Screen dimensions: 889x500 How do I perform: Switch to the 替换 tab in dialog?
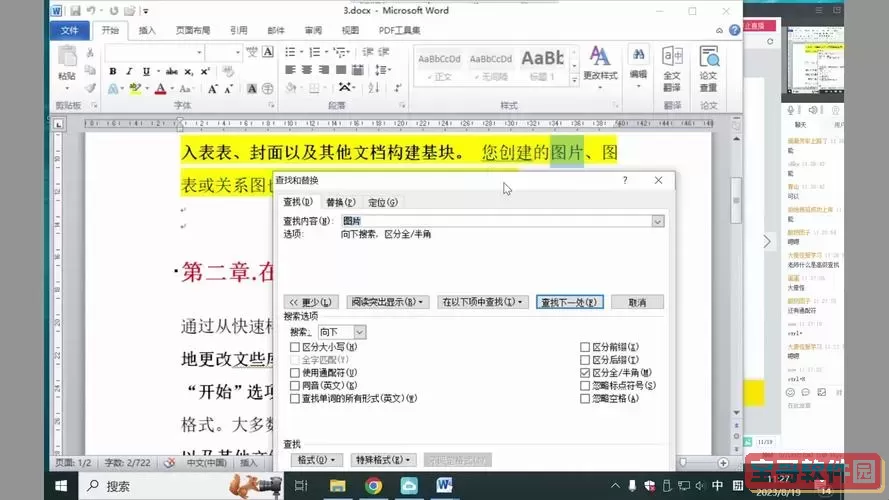[x=341, y=202]
